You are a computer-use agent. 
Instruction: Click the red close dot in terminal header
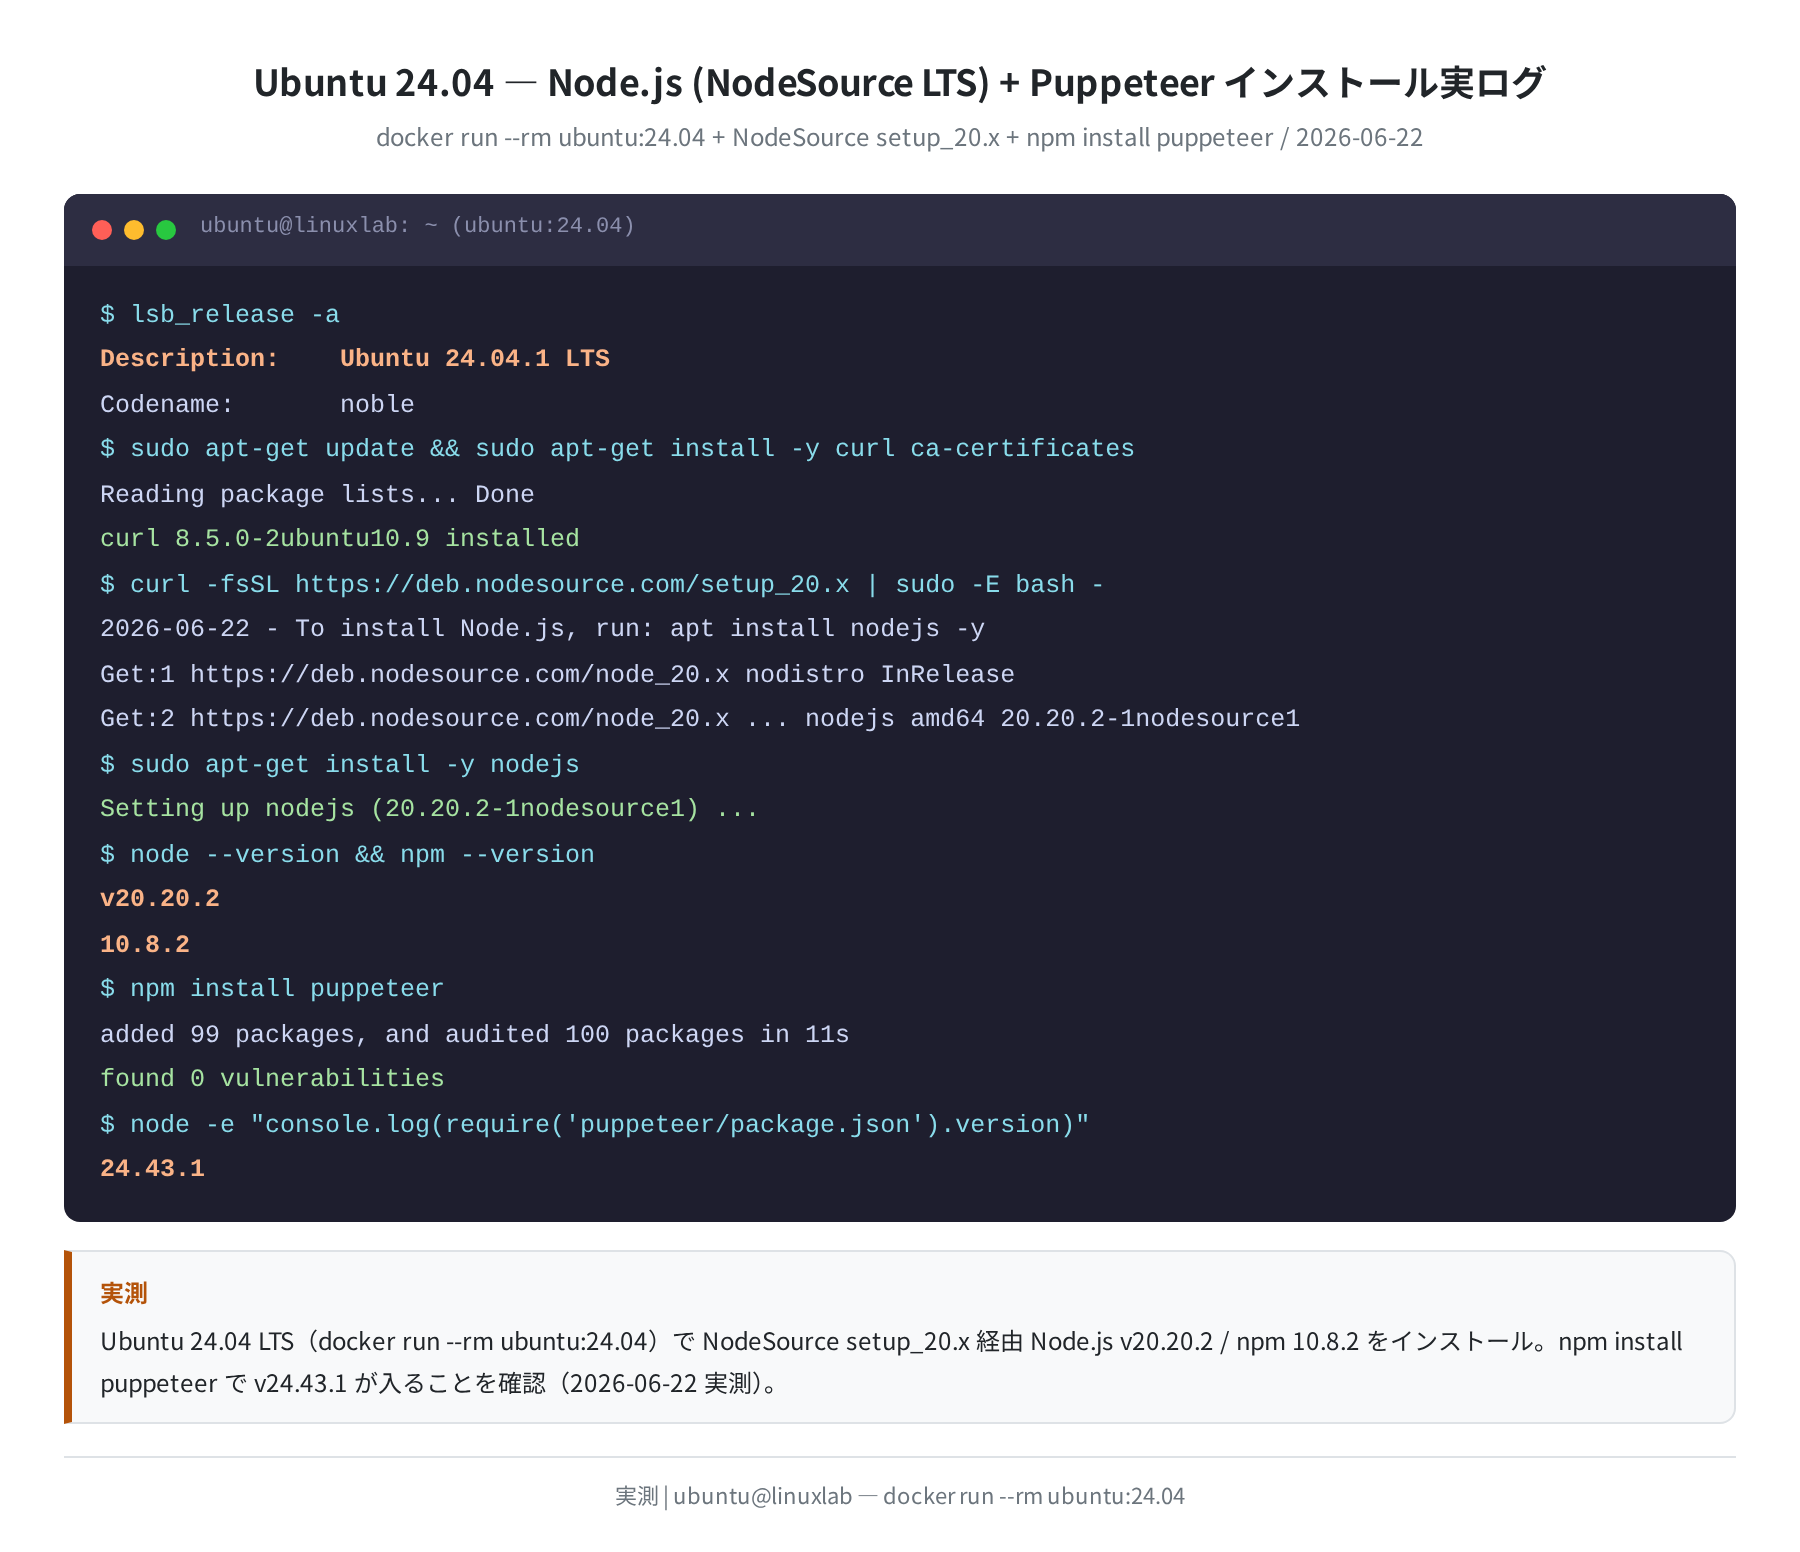click(x=102, y=230)
